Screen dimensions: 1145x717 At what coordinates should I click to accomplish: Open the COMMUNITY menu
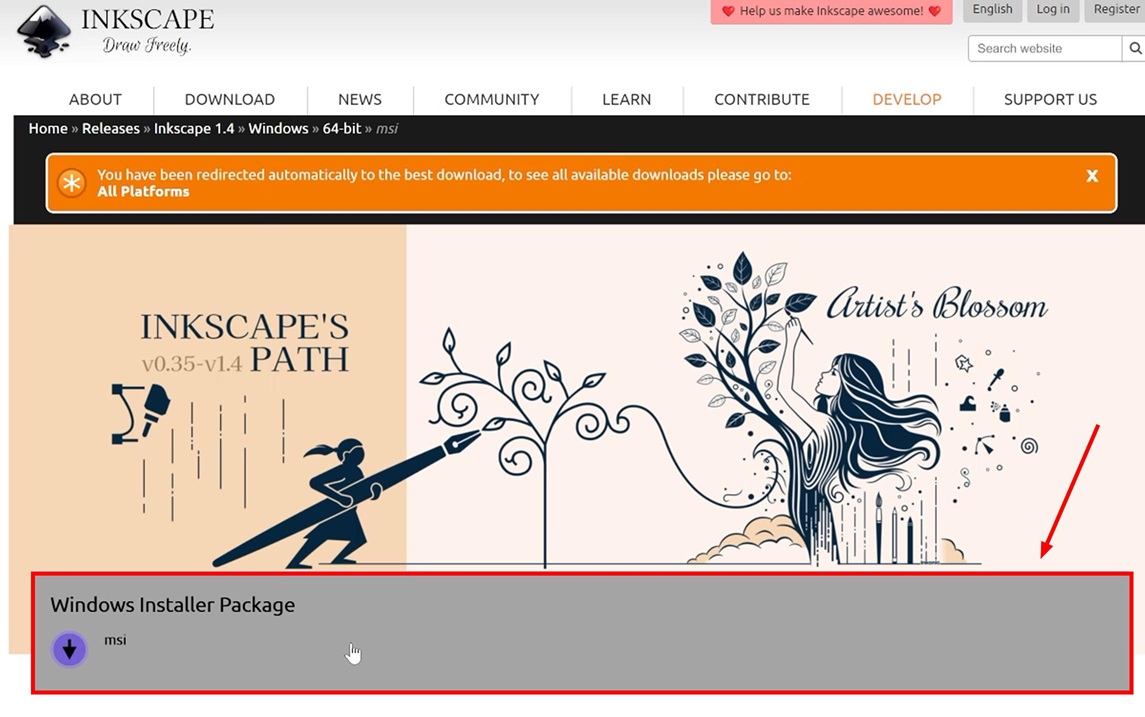(491, 99)
